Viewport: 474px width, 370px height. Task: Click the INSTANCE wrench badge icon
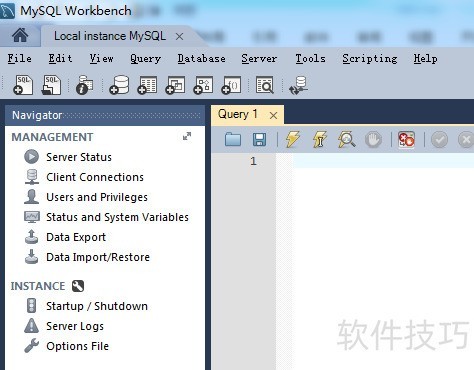(x=78, y=286)
